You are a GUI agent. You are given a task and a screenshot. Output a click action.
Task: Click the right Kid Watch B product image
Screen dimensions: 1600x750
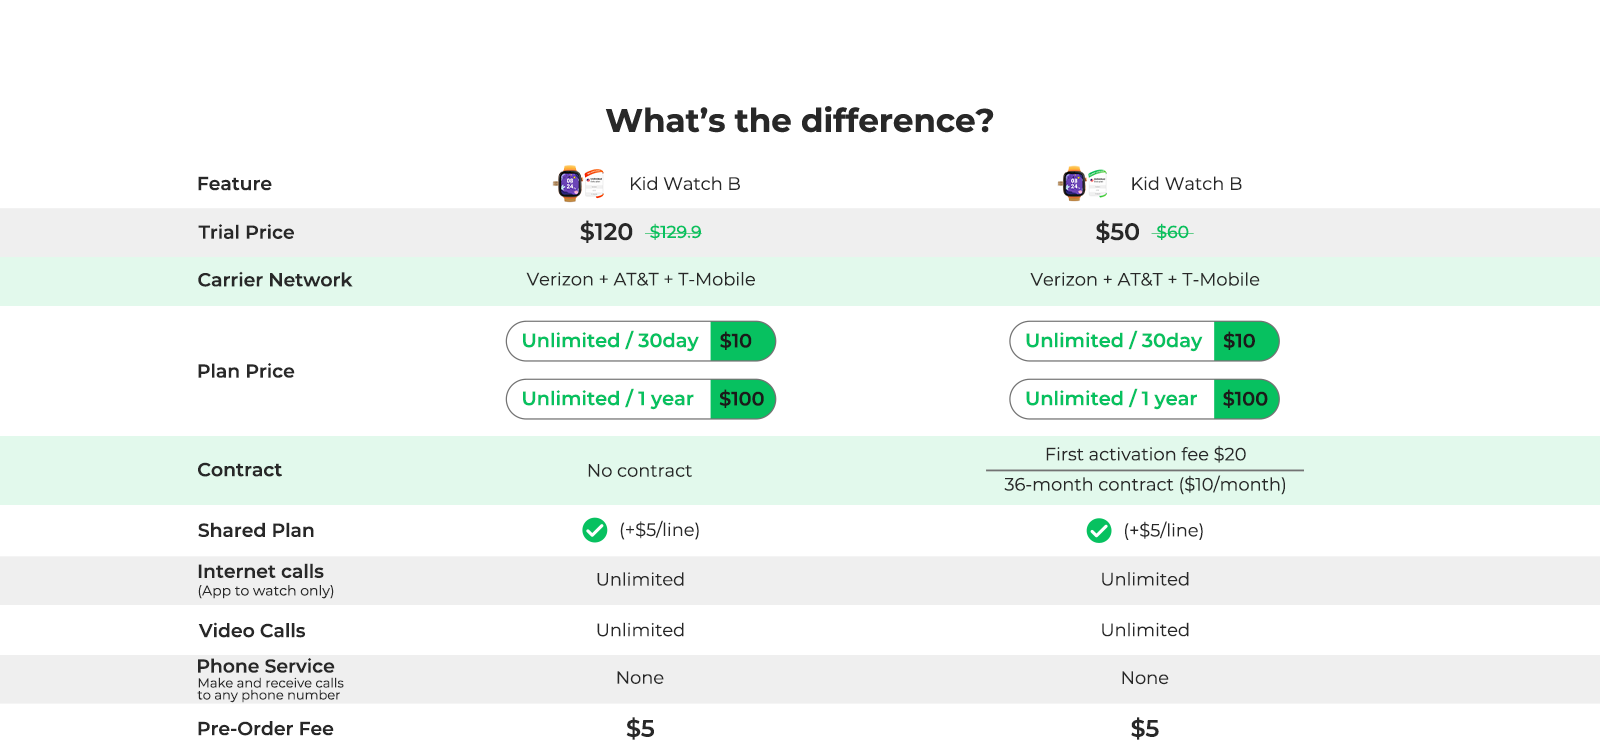[x=1083, y=183]
